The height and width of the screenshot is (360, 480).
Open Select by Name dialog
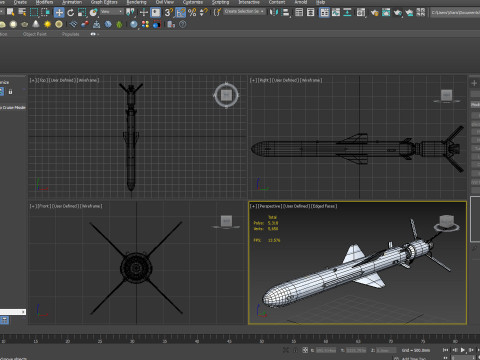22,13
